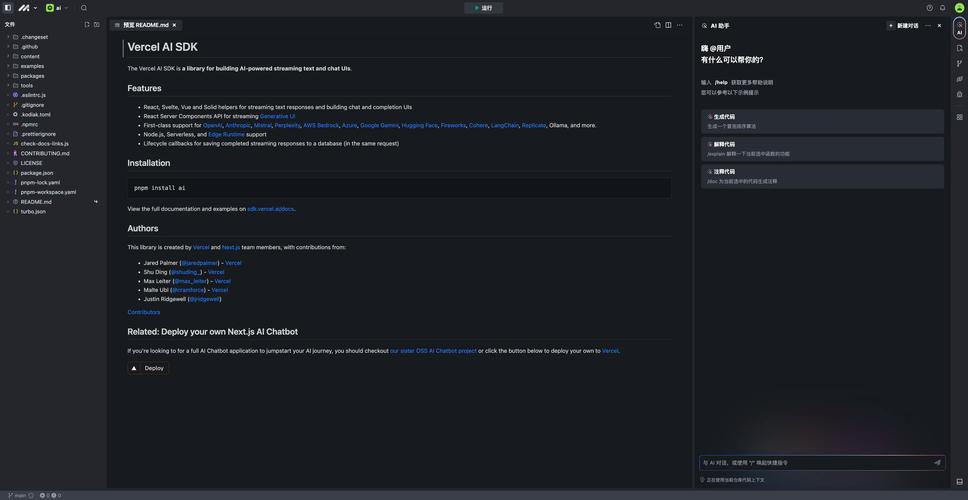Open .prettierignore file
Image resolution: width=968 pixels, height=500 pixels.
pos(53,134)
